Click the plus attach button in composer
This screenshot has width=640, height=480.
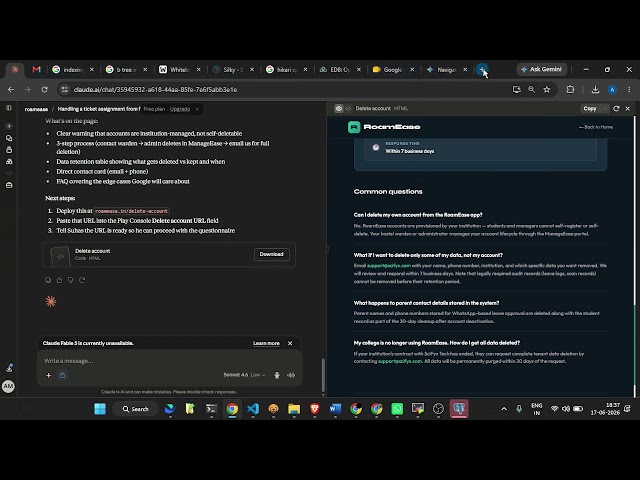[x=49, y=375]
